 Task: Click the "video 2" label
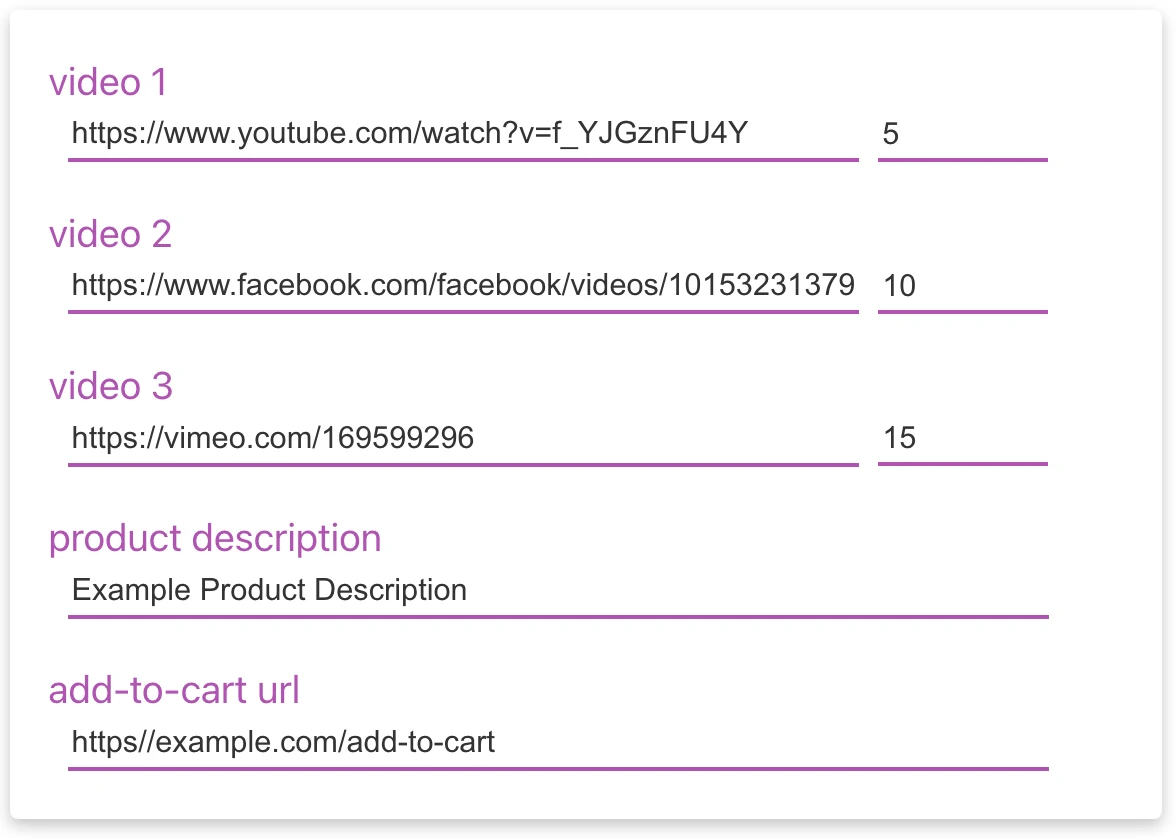pos(110,234)
